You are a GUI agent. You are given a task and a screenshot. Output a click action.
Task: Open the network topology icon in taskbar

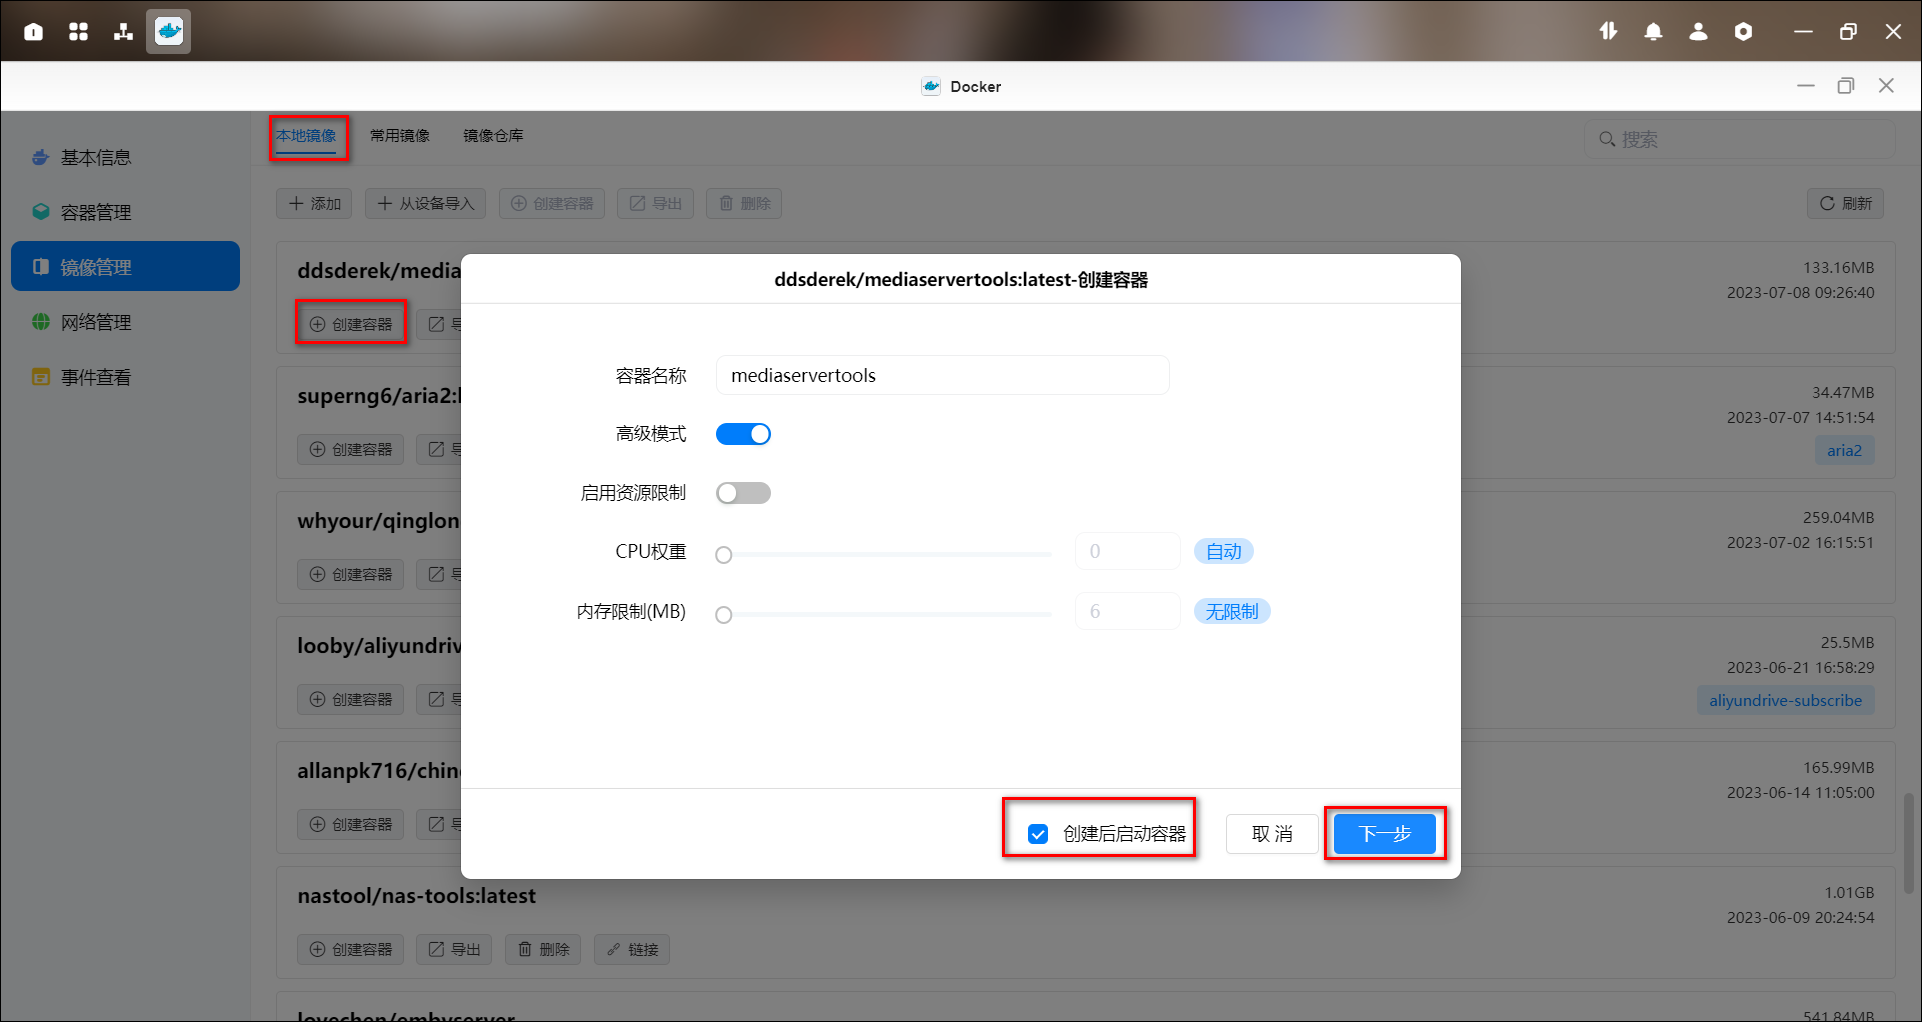[x=123, y=32]
